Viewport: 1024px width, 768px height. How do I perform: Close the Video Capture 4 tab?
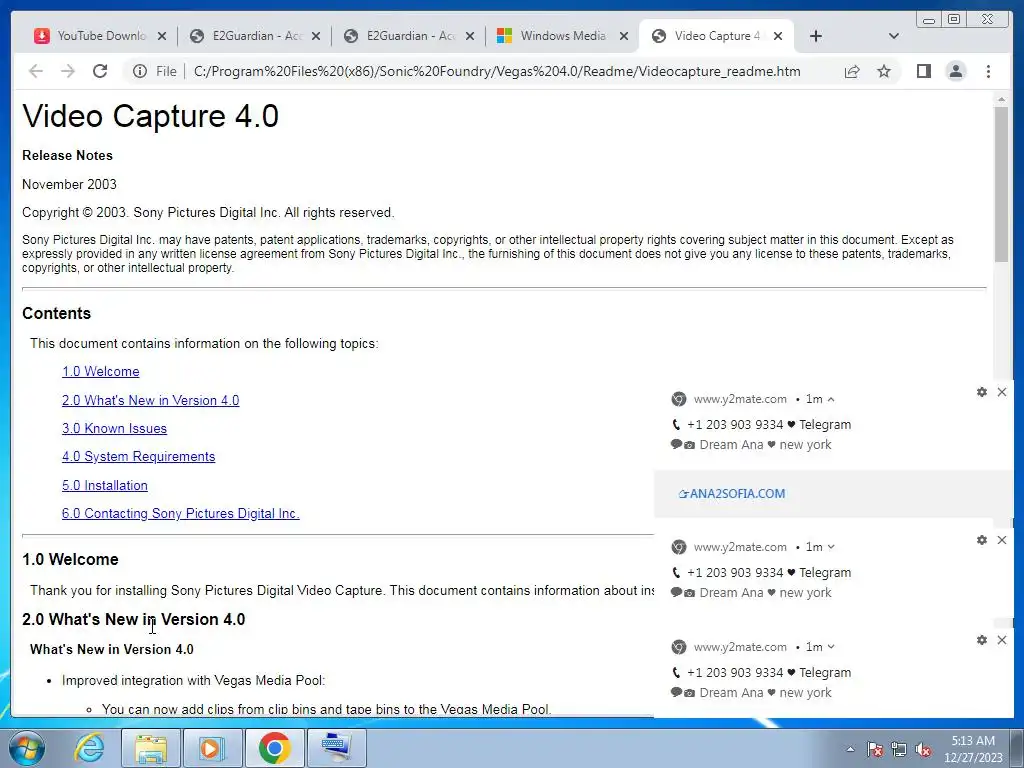pos(778,36)
